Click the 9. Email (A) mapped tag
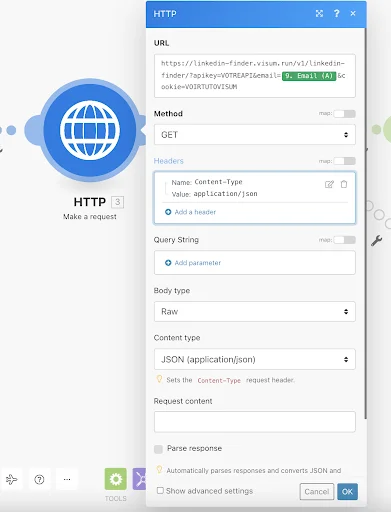The image size is (391, 512). tap(309, 76)
